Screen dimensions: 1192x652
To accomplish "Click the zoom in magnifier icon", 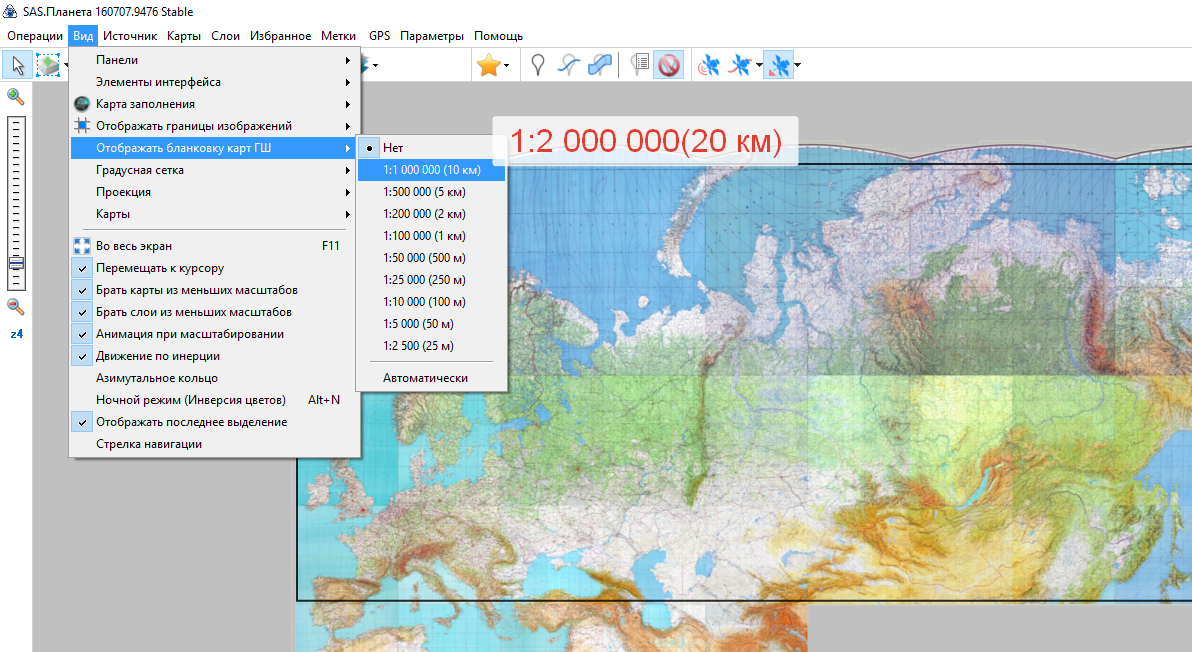I will click(15, 96).
